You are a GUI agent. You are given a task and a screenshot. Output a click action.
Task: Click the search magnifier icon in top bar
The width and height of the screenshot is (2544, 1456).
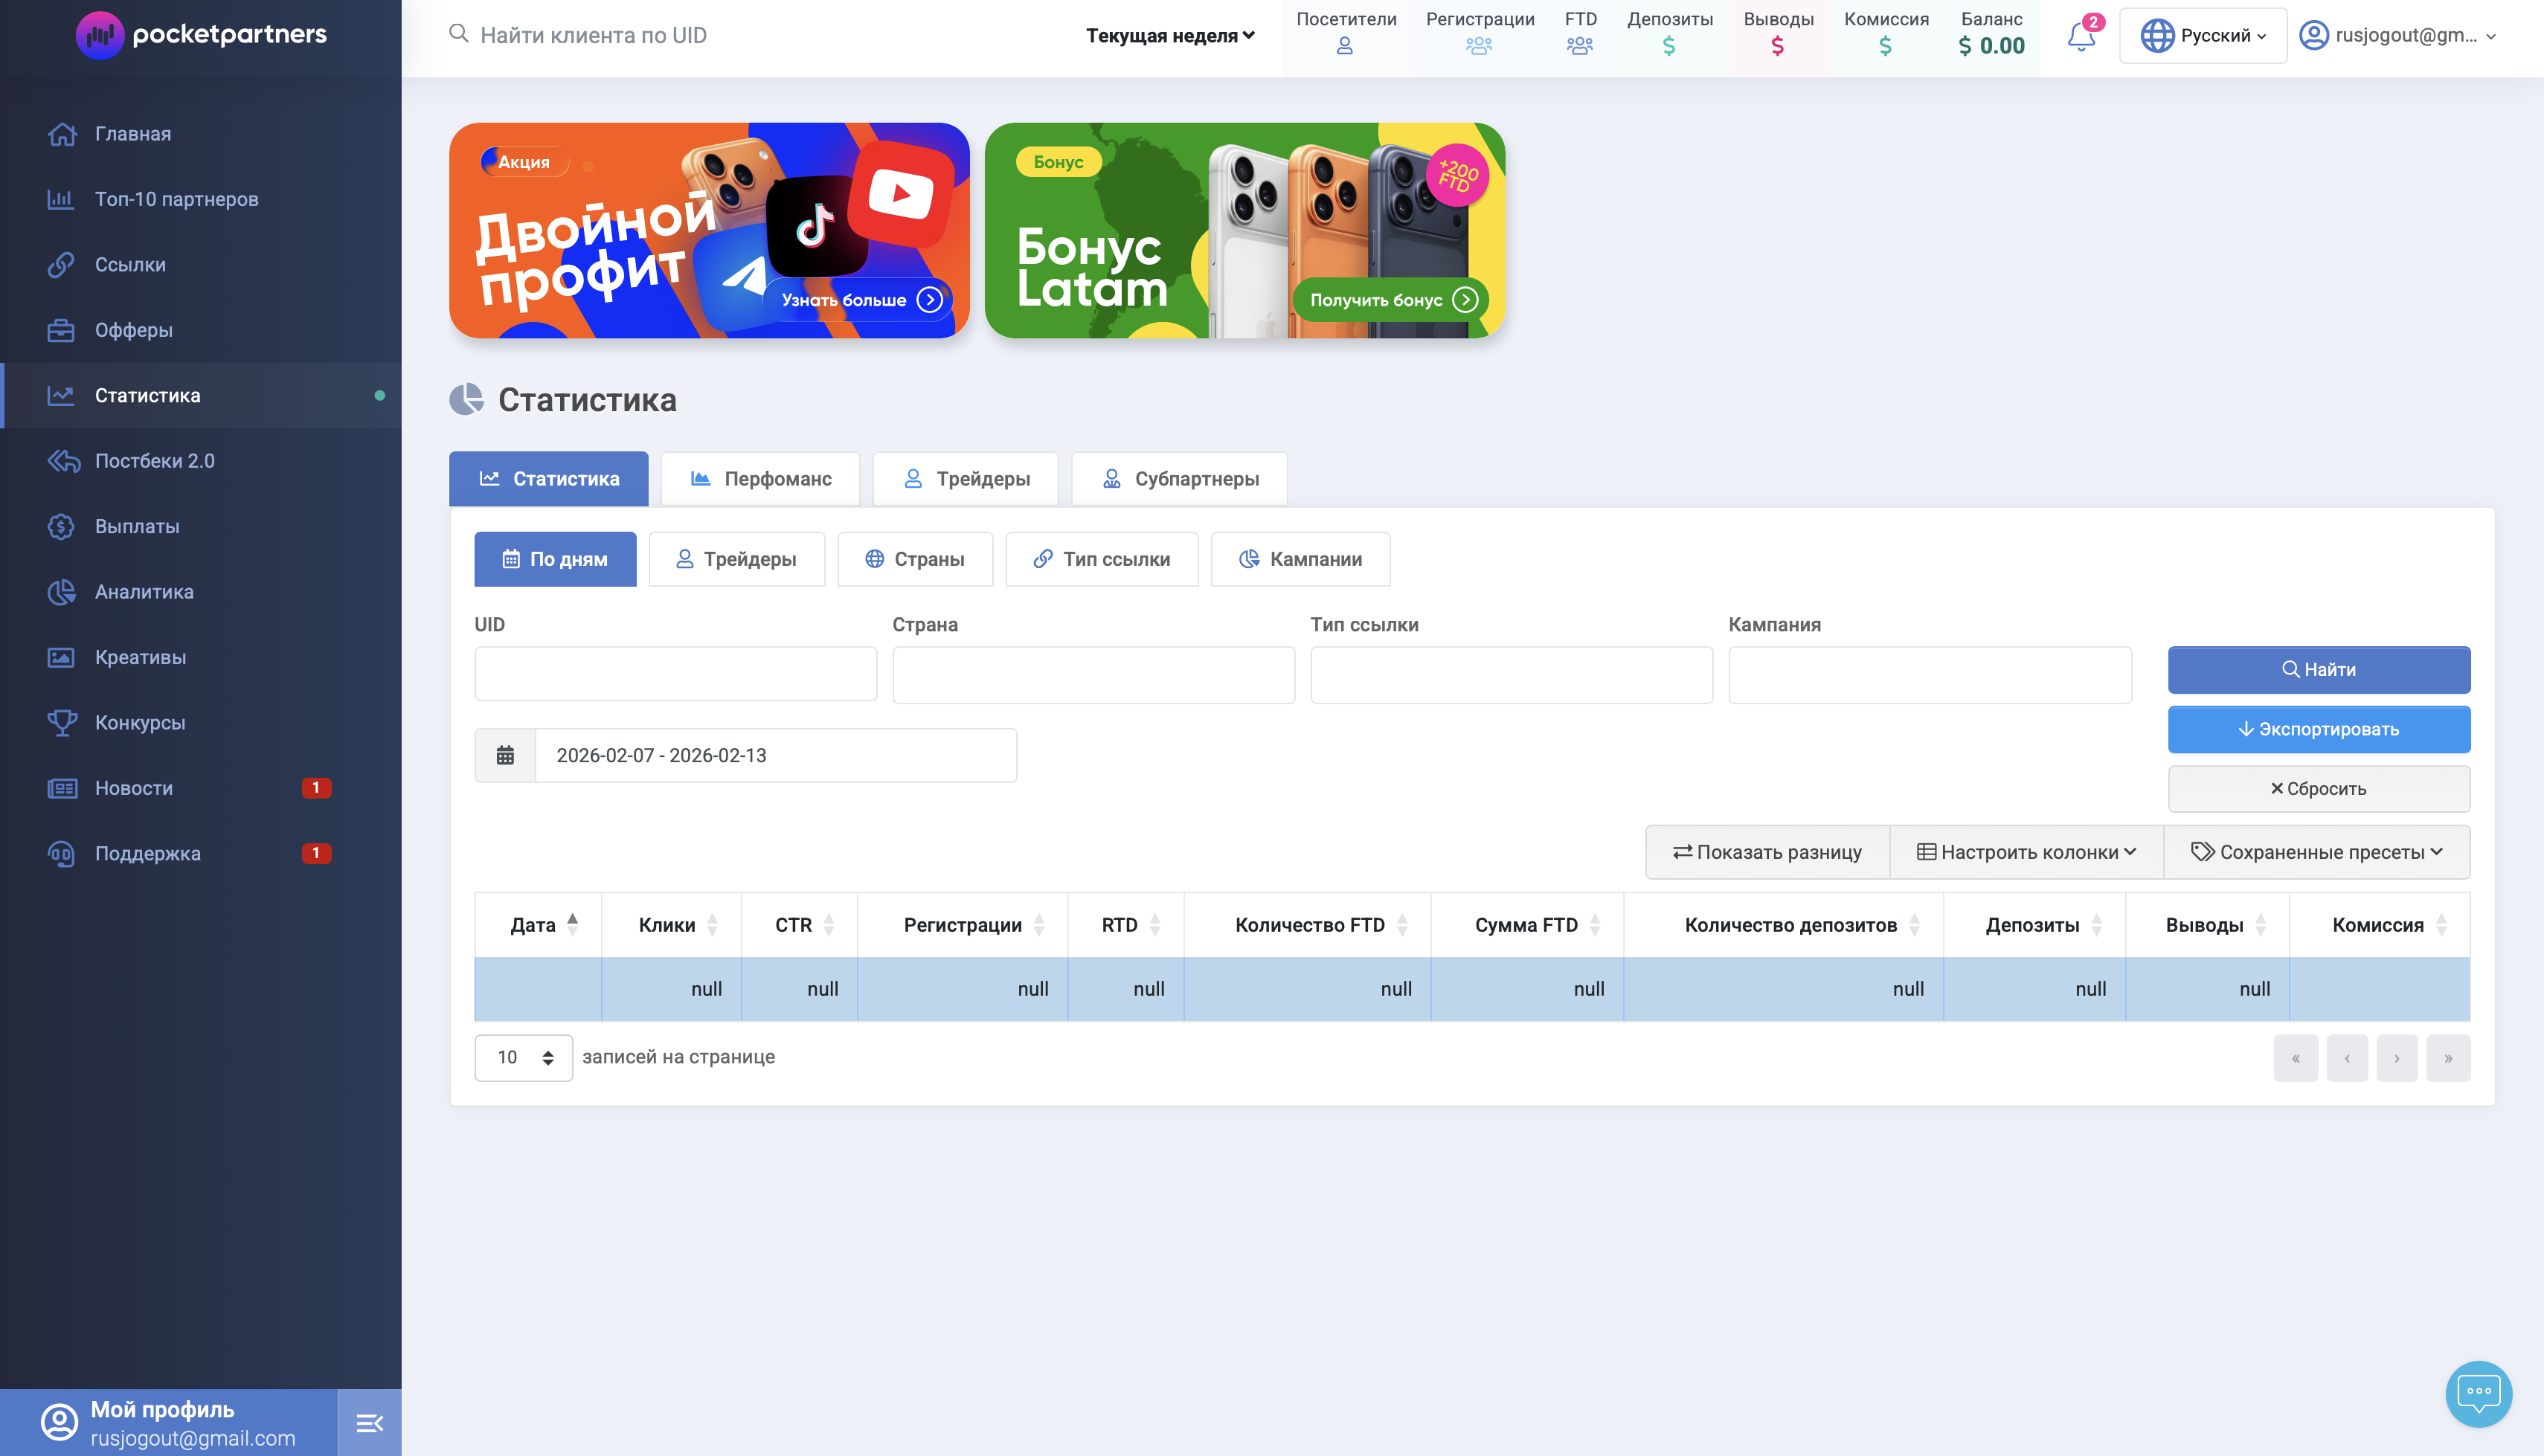tap(458, 34)
